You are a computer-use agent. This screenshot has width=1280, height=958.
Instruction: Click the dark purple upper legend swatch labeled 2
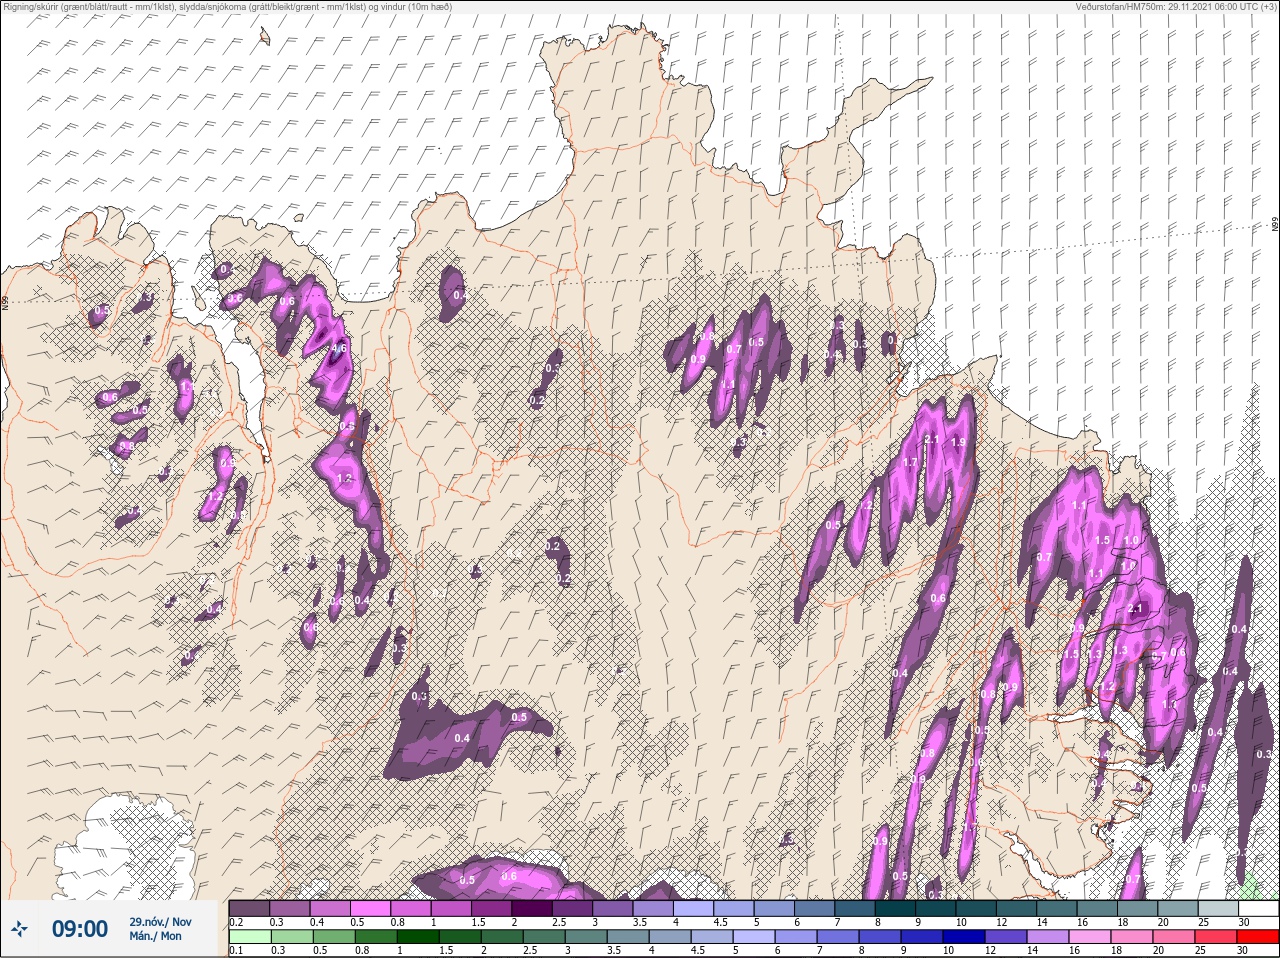click(532, 908)
